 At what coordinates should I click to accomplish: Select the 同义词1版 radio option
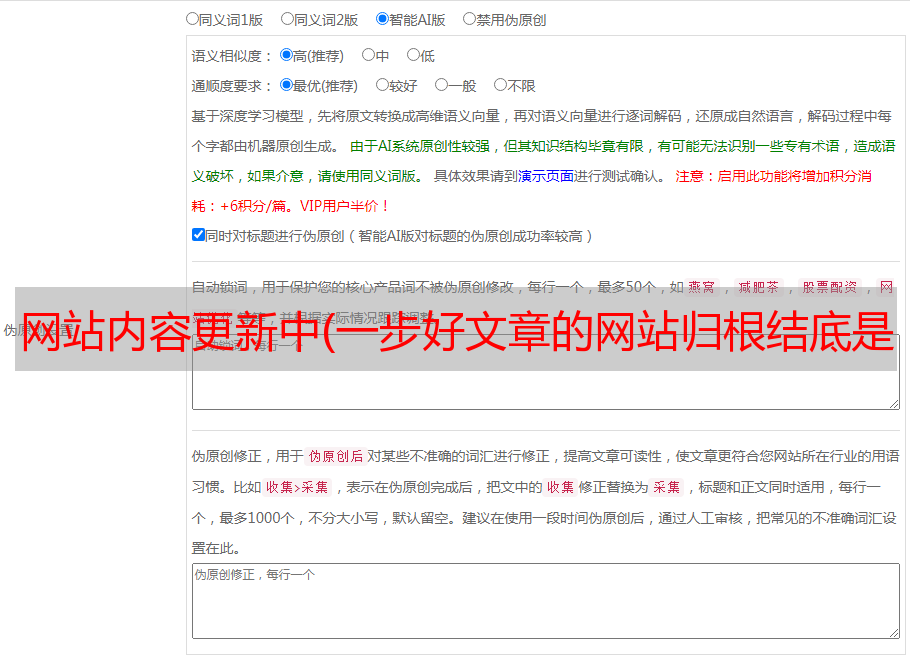pyautogui.click(x=192, y=19)
